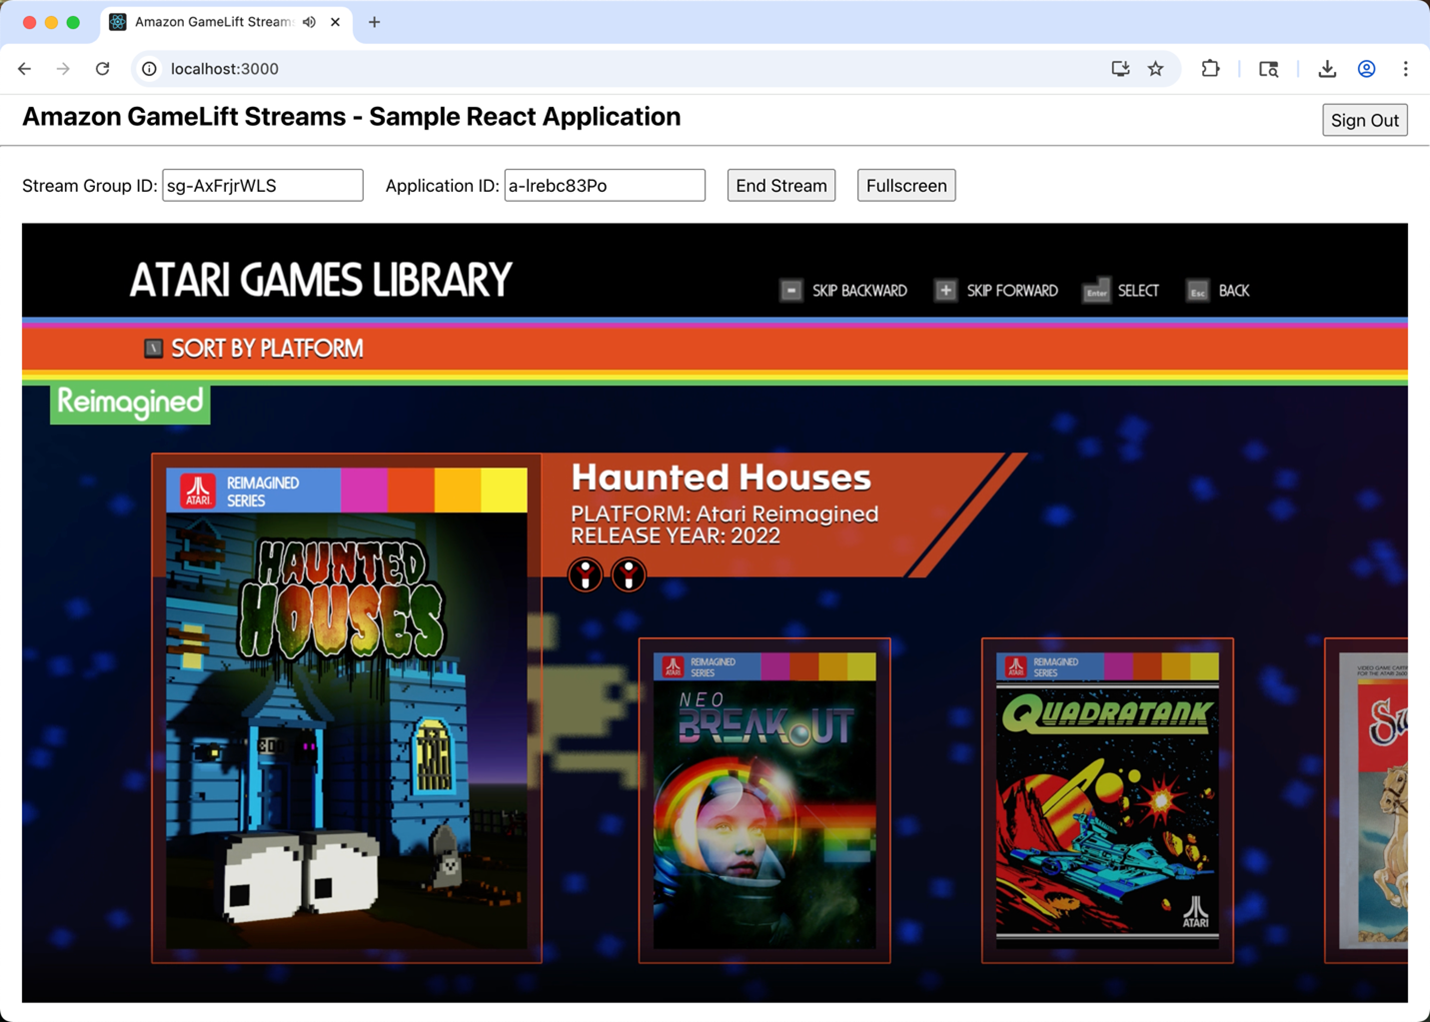Open the Chrome profile menu
This screenshot has width=1430, height=1022.
point(1366,69)
